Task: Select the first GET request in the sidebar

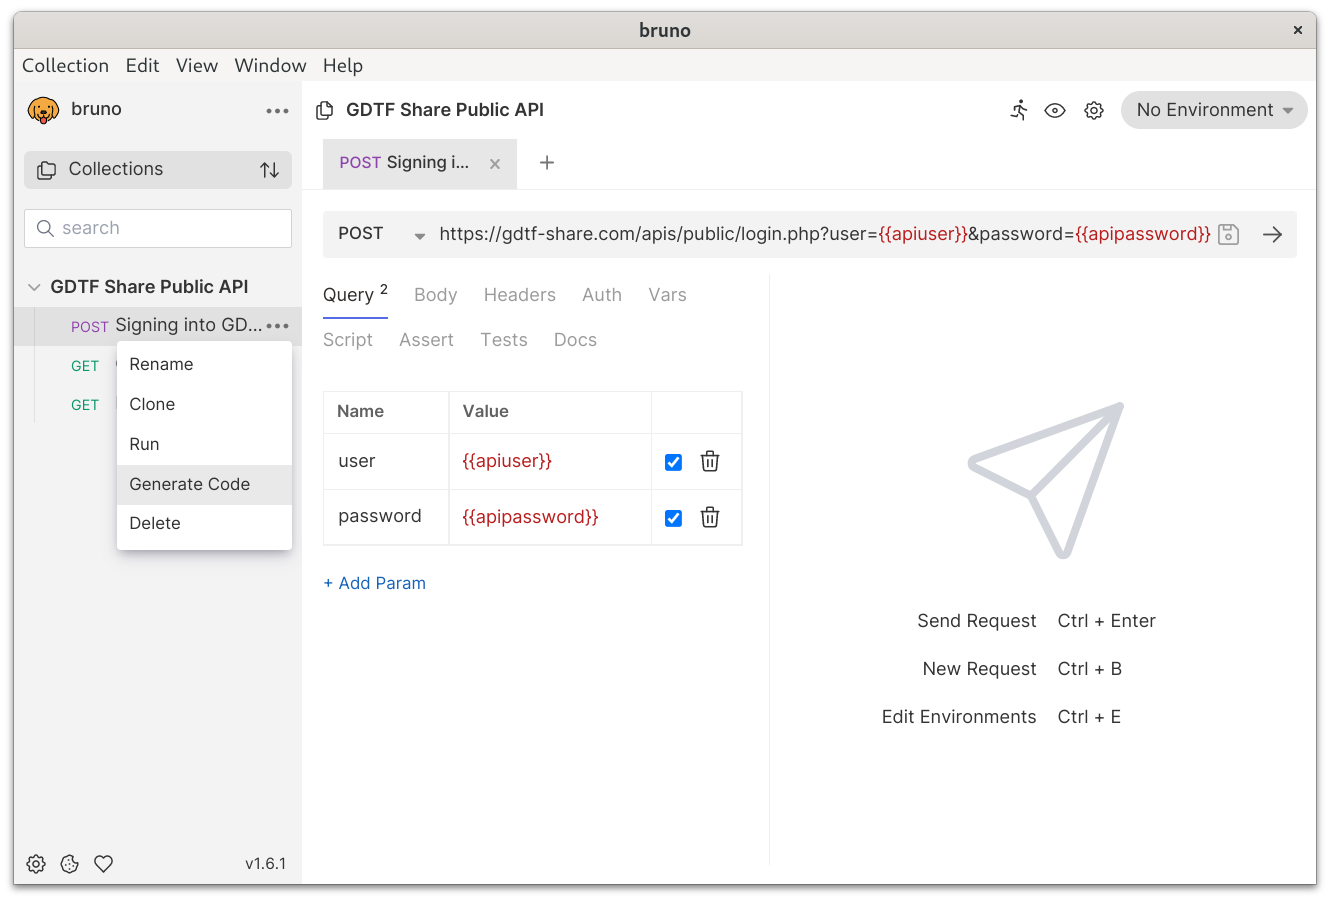Action: (x=85, y=366)
